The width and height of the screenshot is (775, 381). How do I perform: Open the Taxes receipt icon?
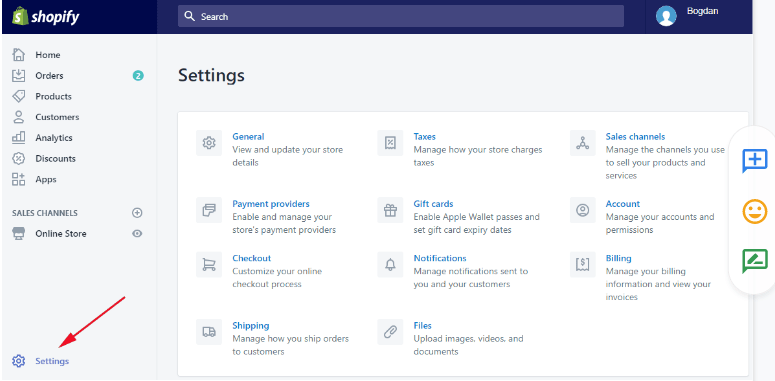click(390, 143)
